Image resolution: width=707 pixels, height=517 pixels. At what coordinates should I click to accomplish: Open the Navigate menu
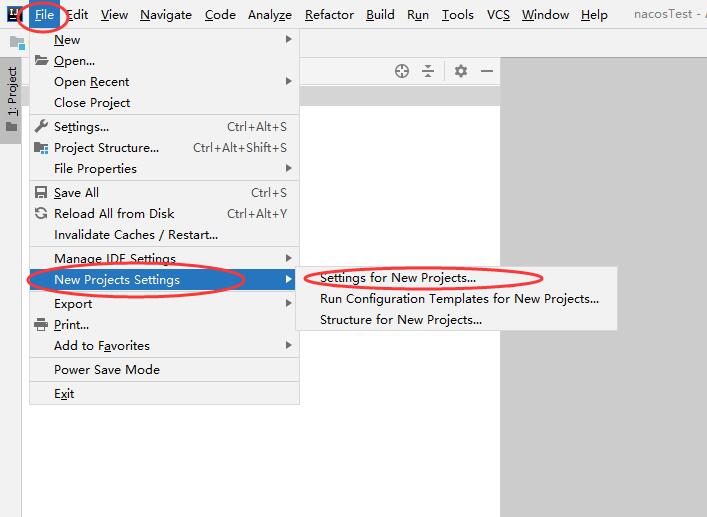(166, 15)
